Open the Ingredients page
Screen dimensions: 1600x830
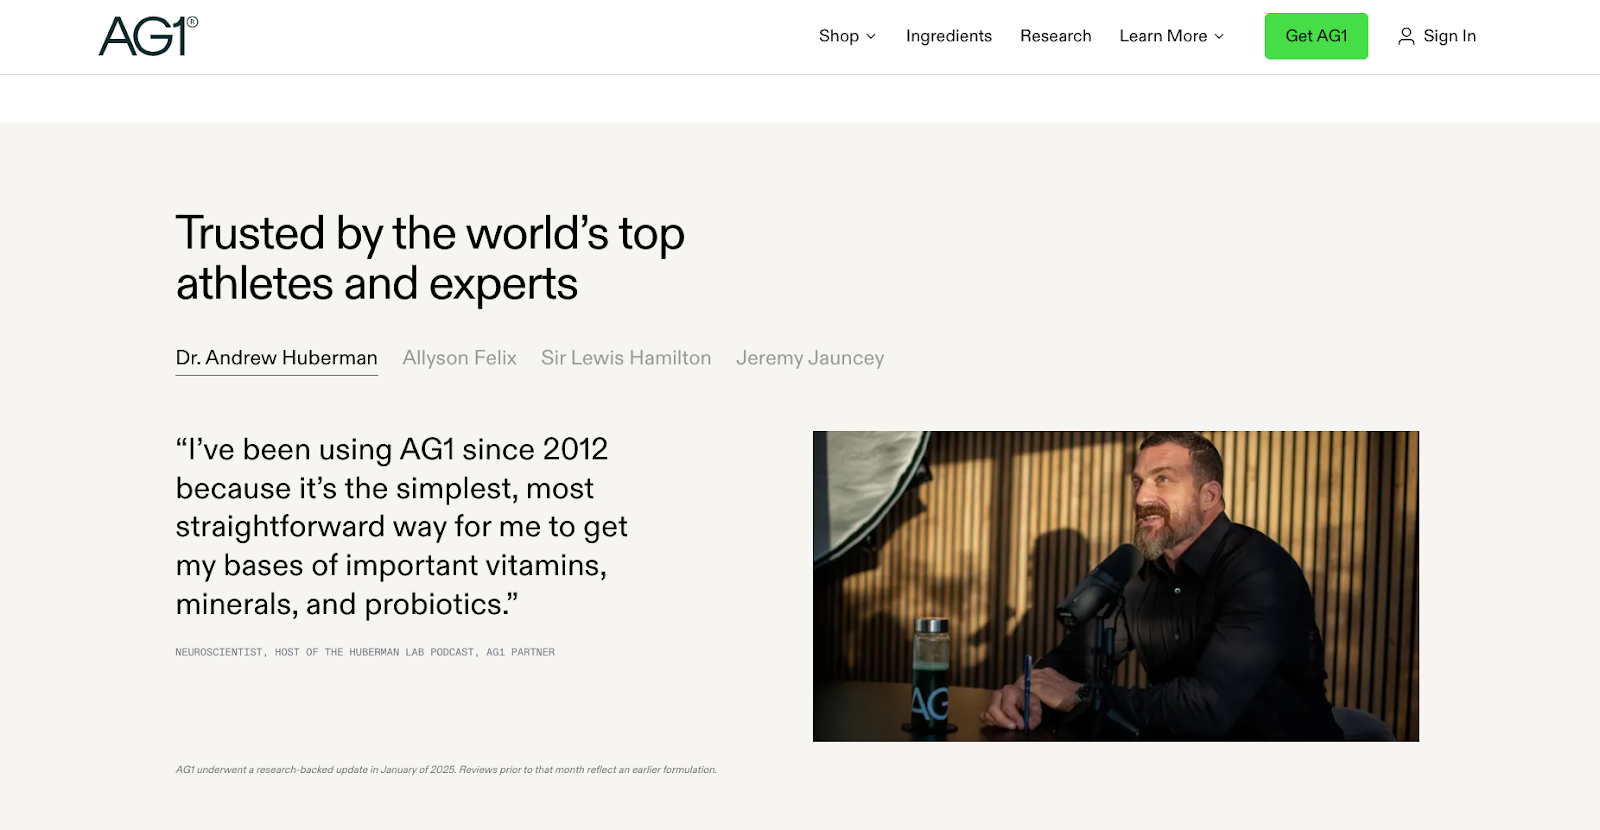click(949, 36)
